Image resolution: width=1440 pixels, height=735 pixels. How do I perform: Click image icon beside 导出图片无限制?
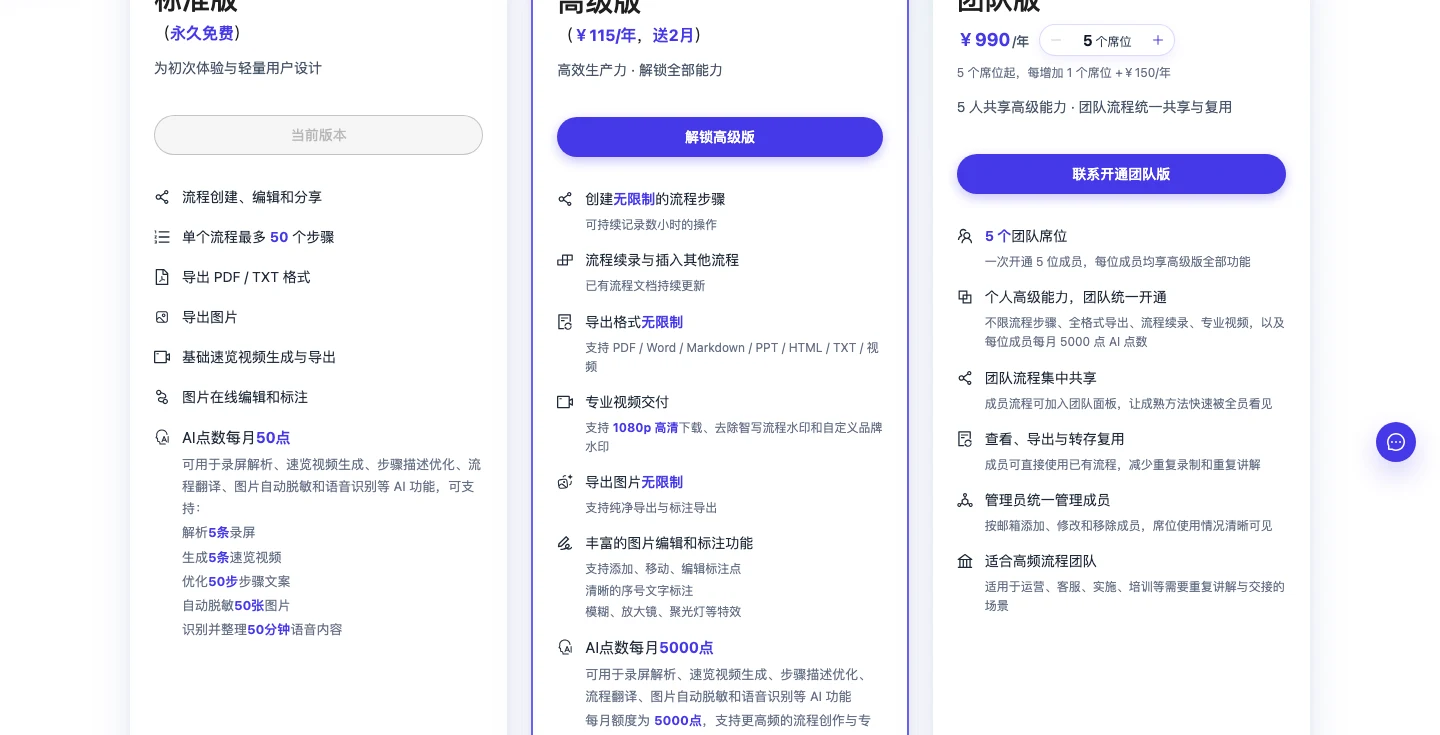(x=565, y=482)
